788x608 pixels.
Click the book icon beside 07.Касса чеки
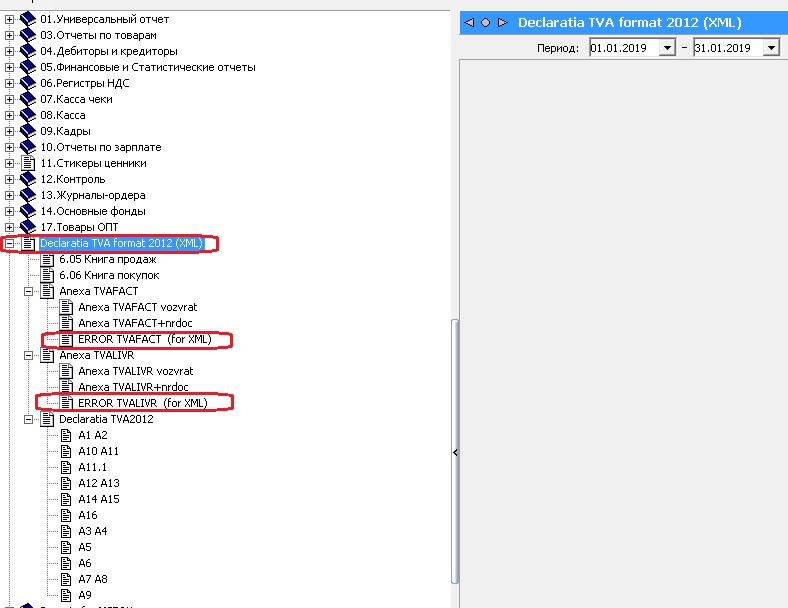[x=28, y=99]
